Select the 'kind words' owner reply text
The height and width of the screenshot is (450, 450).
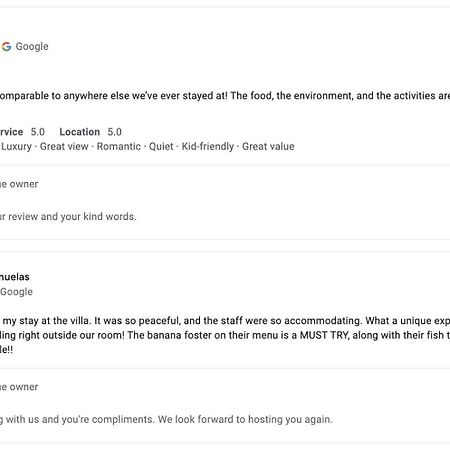pyautogui.click(x=68, y=217)
